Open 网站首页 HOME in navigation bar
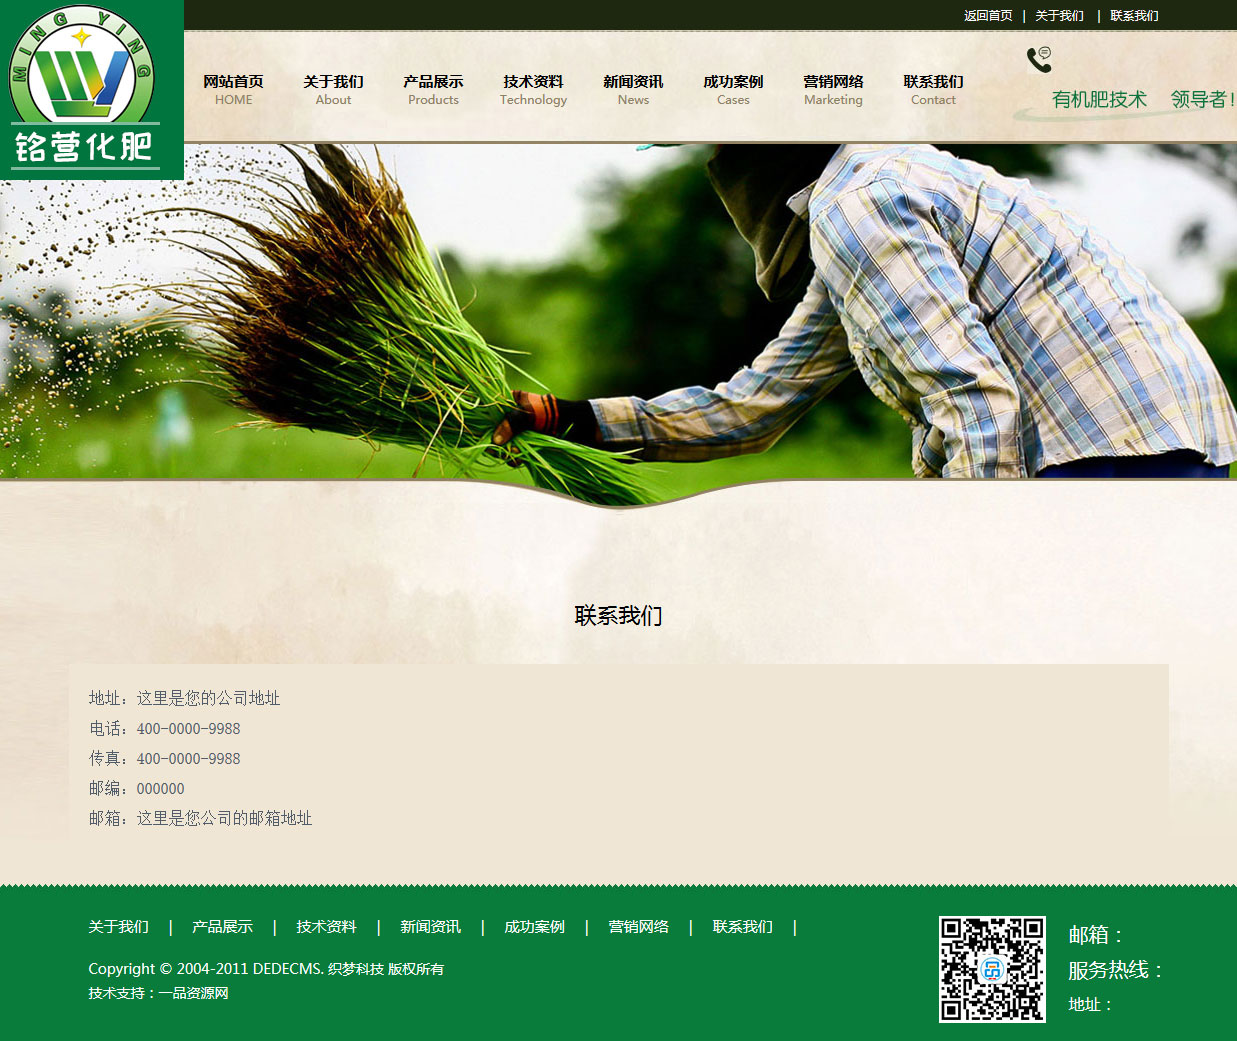 233,89
